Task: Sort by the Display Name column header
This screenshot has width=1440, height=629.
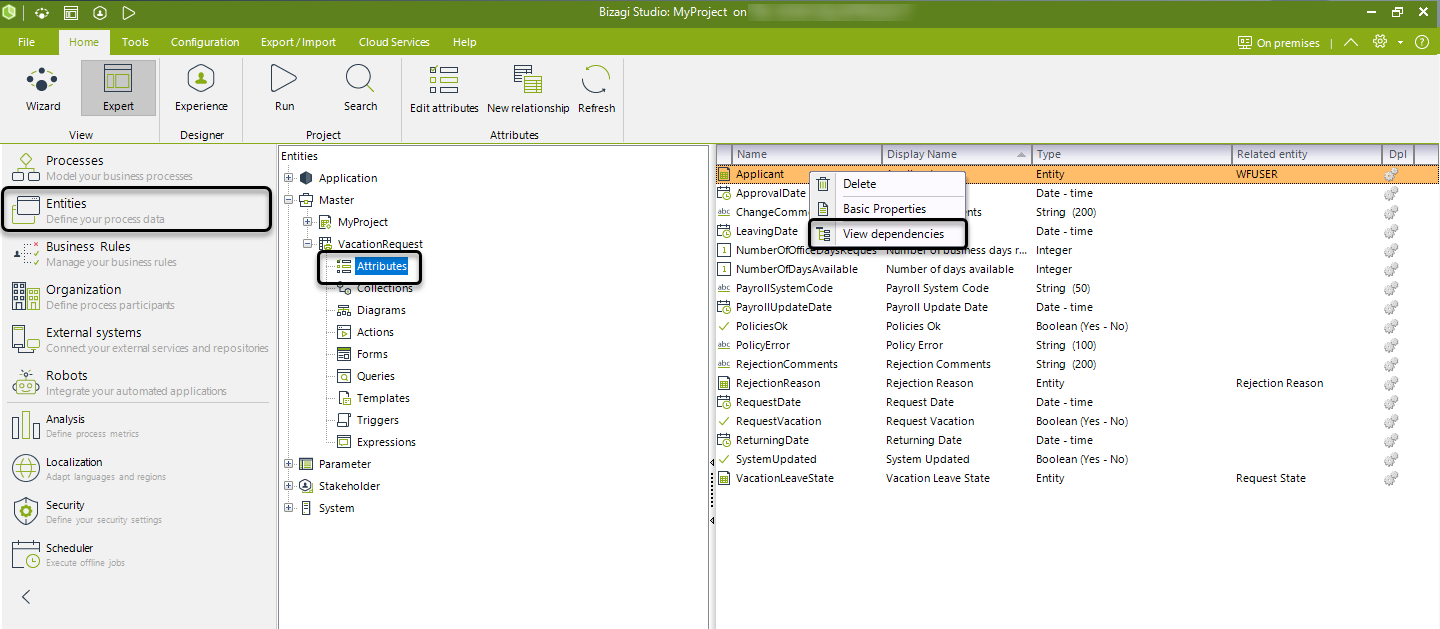Action: (957, 154)
